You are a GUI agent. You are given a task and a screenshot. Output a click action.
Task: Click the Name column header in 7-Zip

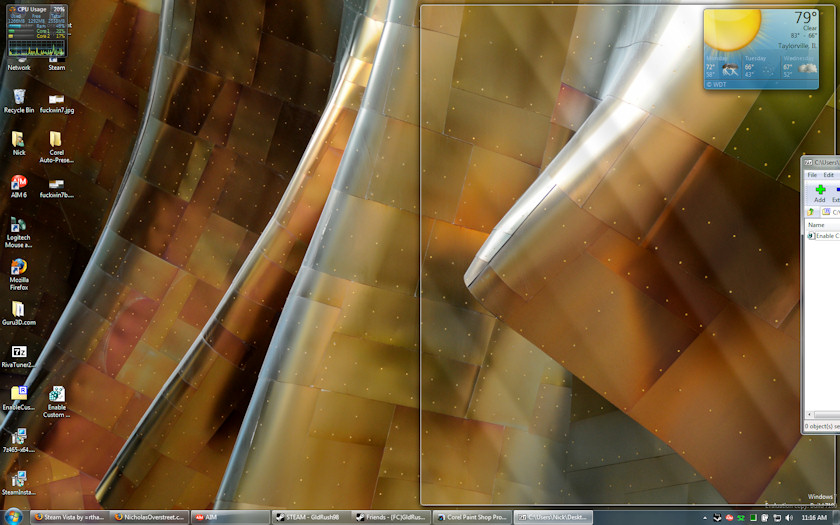point(822,225)
